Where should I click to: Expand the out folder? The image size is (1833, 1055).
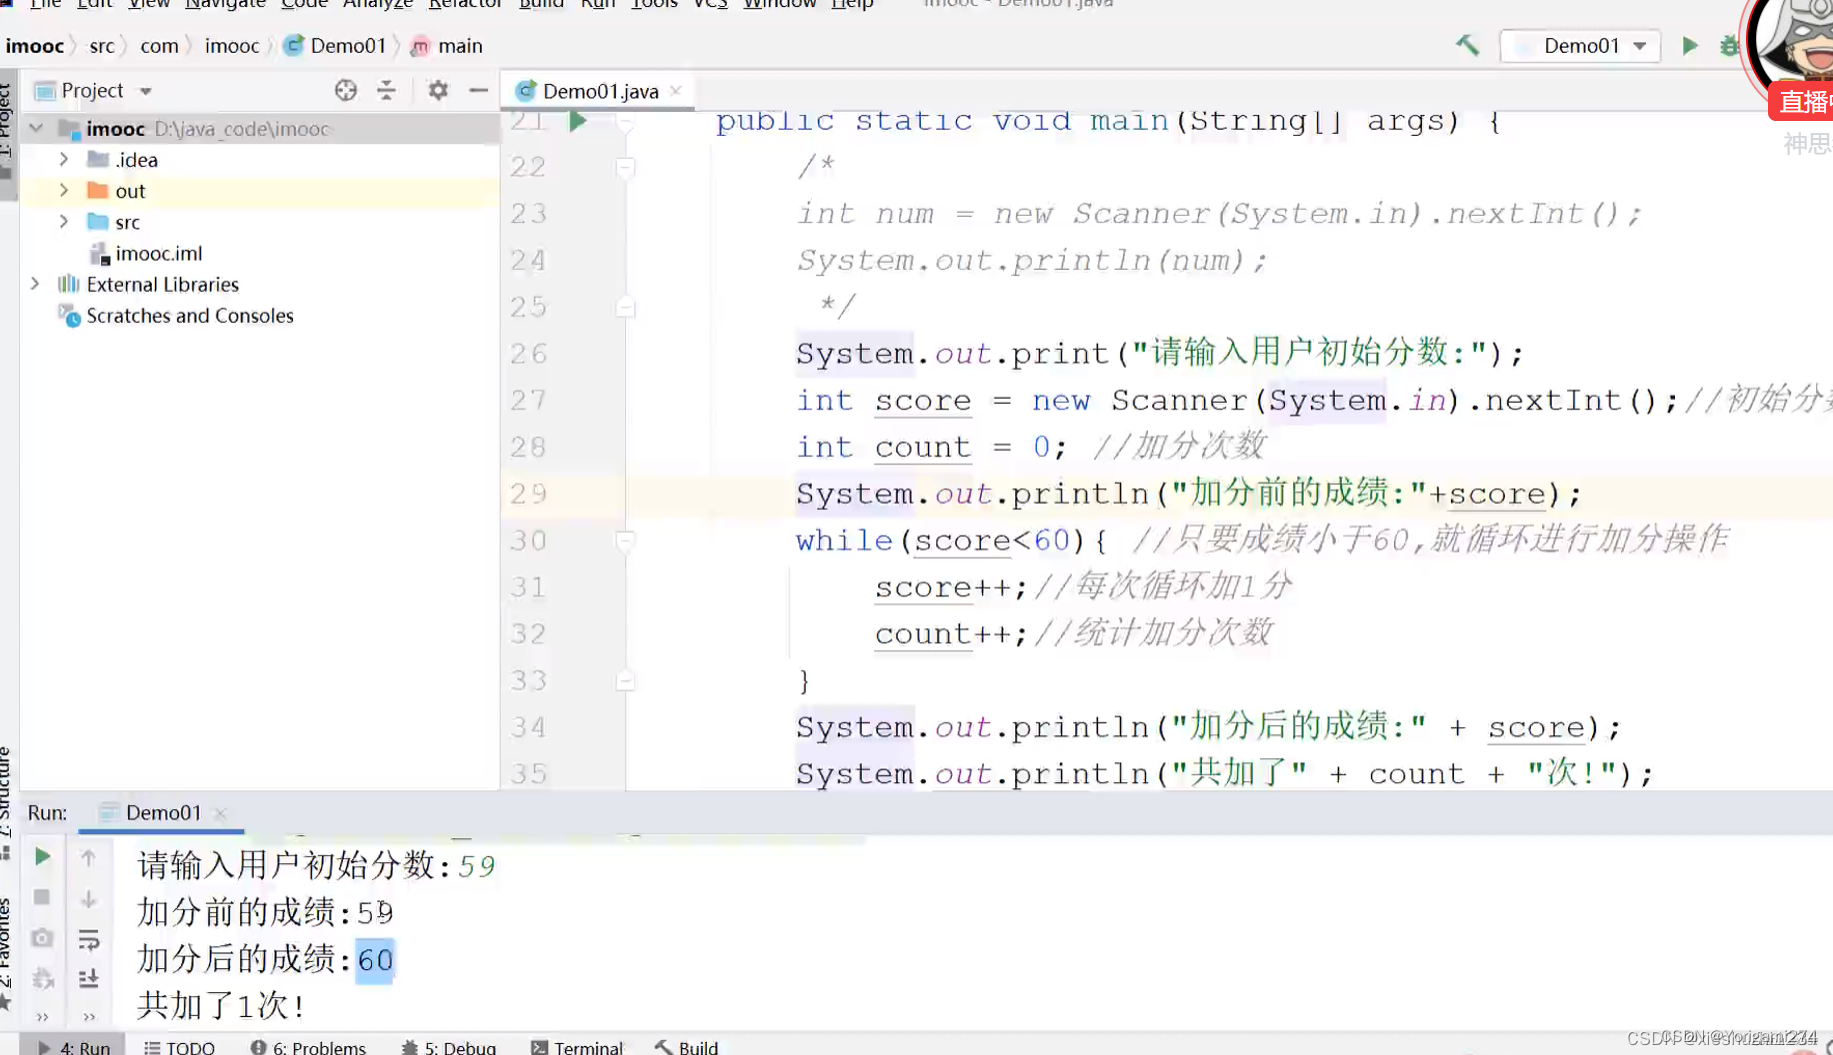(x=64, y=190)
